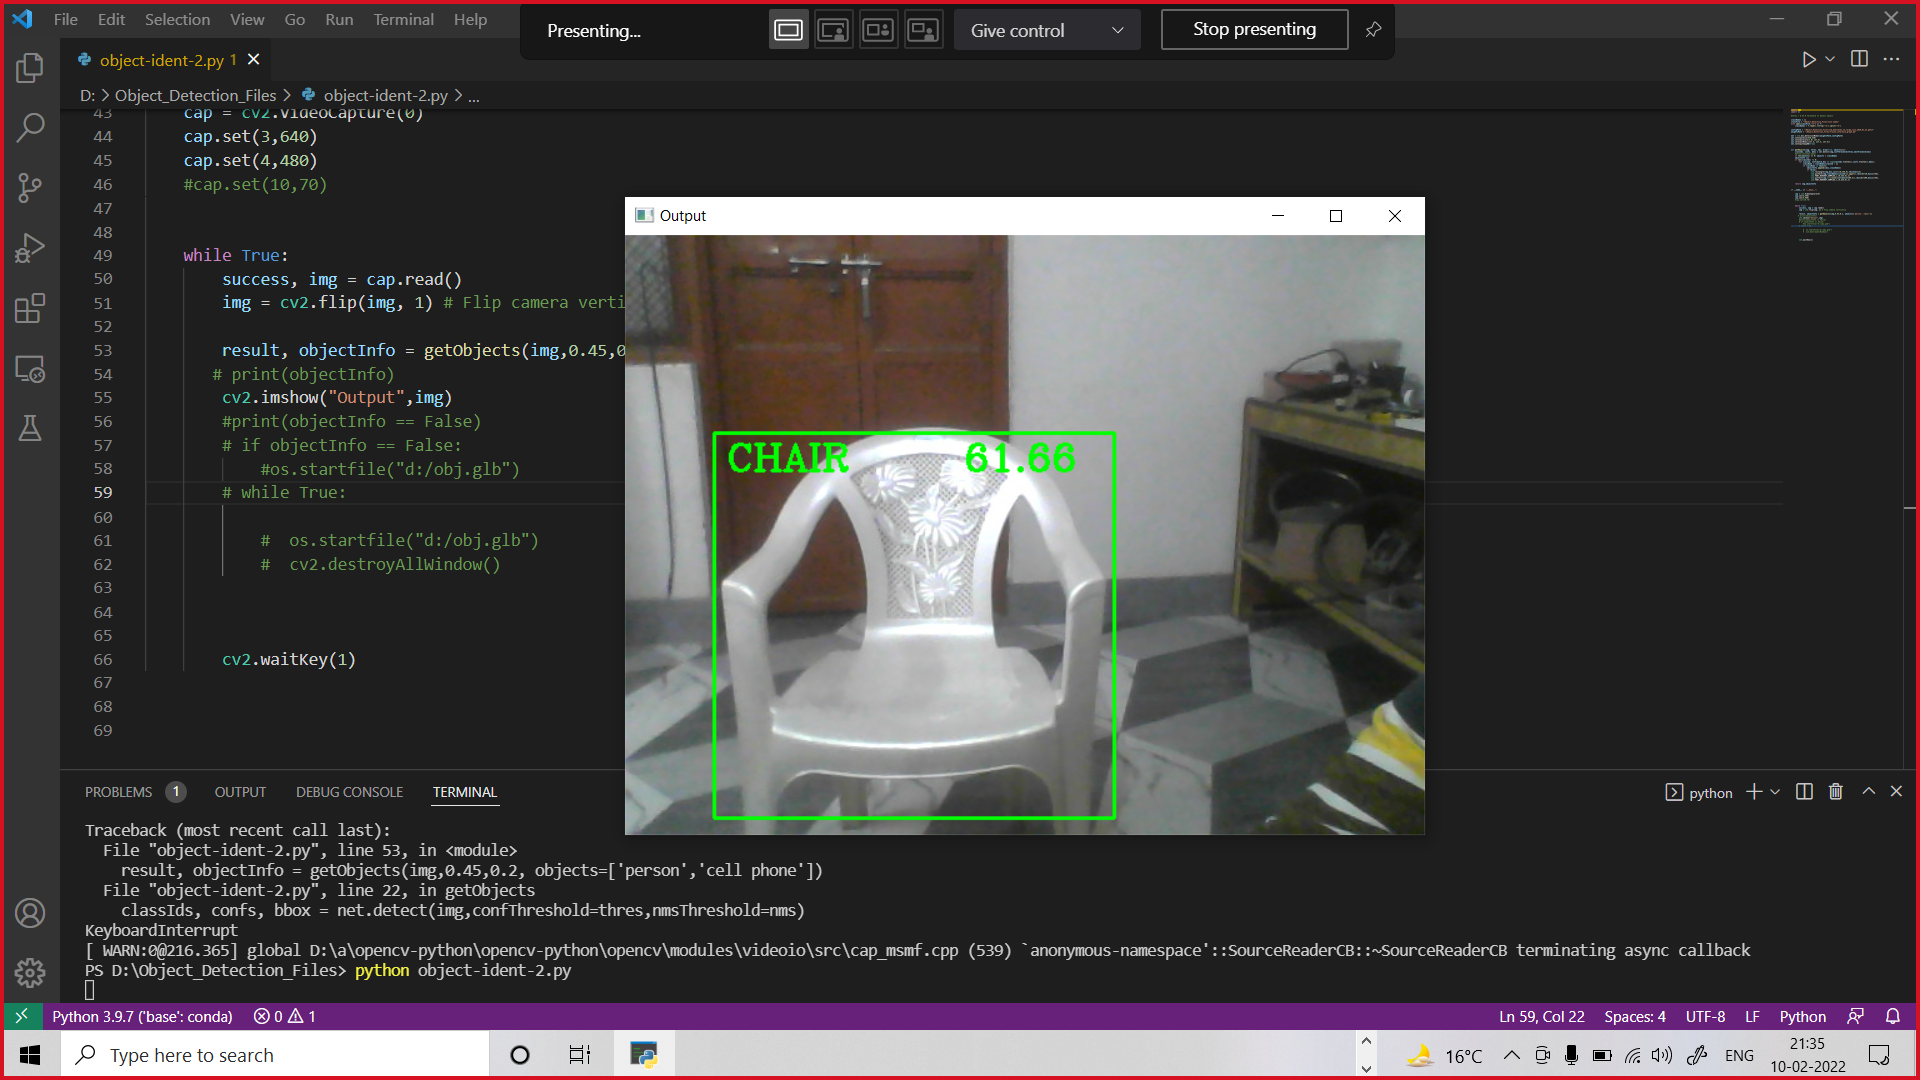Expand the new terminal launch profile dropdown
Screen dimensions: 1920x1080
pos(1775,792)
